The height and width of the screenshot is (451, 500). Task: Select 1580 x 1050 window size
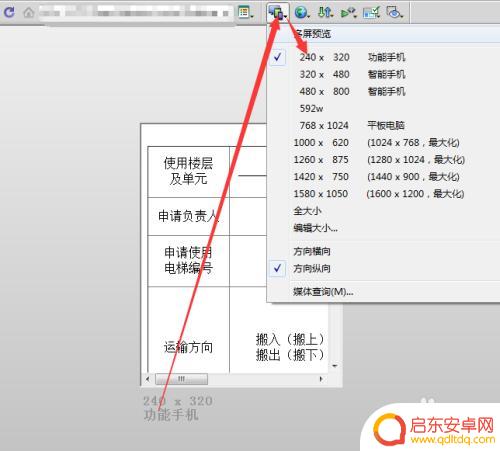(383, 194)
